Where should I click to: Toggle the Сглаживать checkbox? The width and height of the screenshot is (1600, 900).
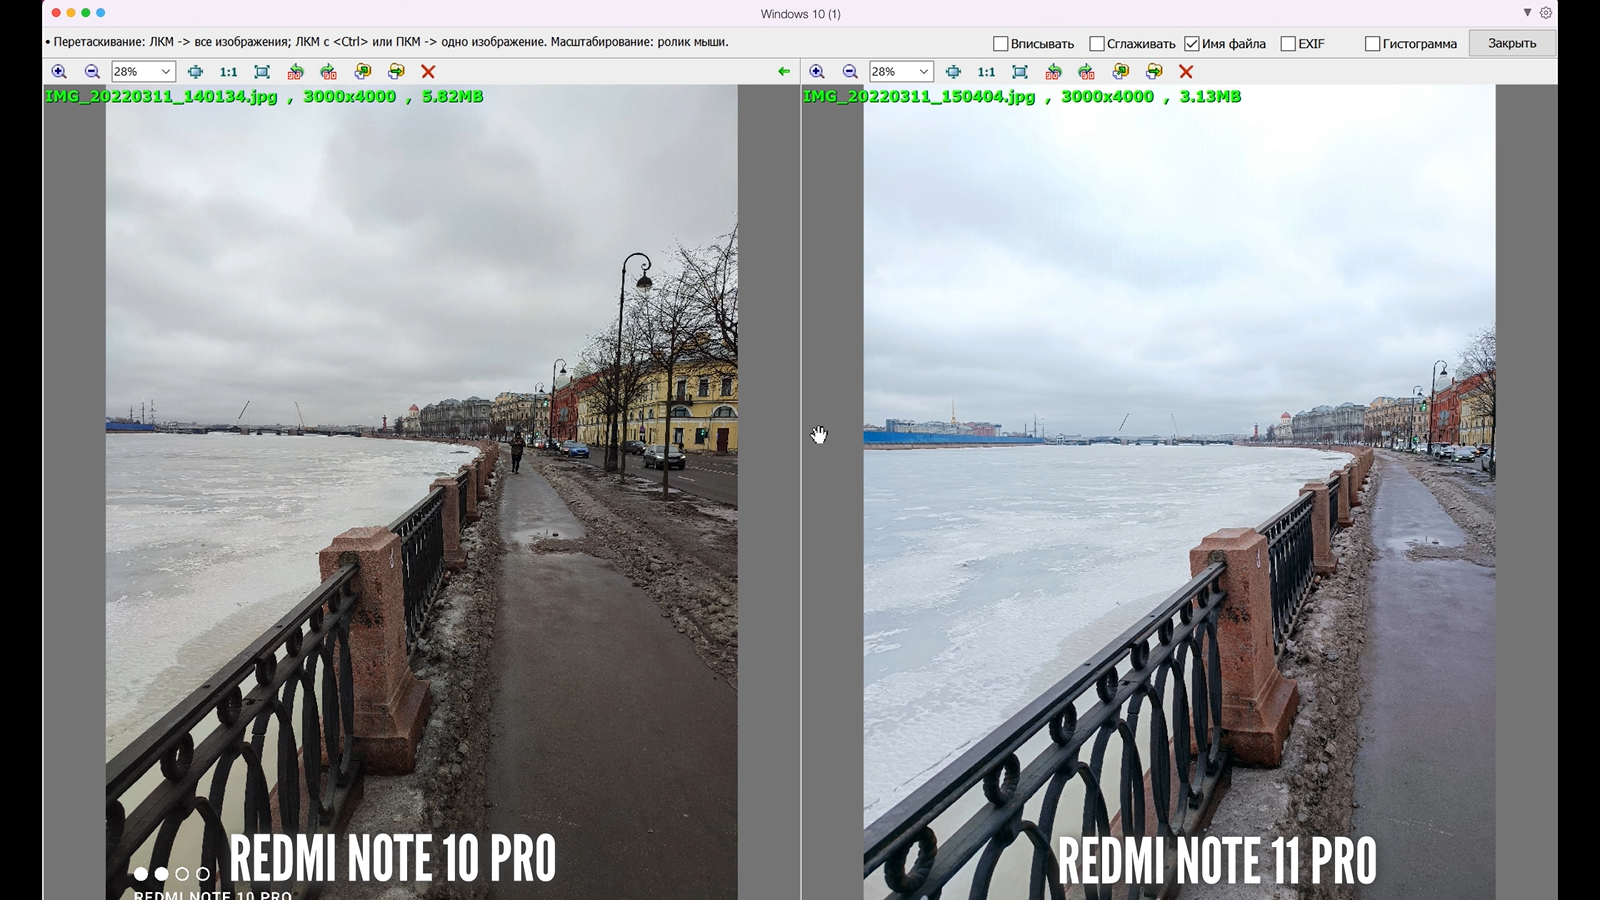[1096, 44]
